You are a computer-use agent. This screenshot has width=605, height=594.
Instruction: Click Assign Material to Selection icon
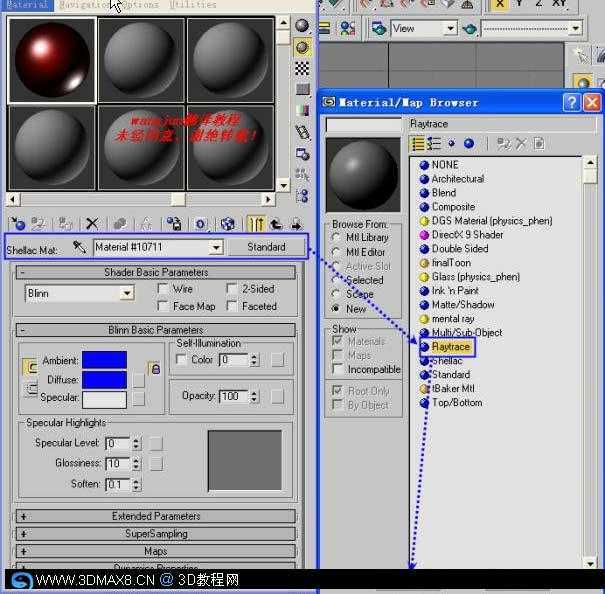pos(65,223)
